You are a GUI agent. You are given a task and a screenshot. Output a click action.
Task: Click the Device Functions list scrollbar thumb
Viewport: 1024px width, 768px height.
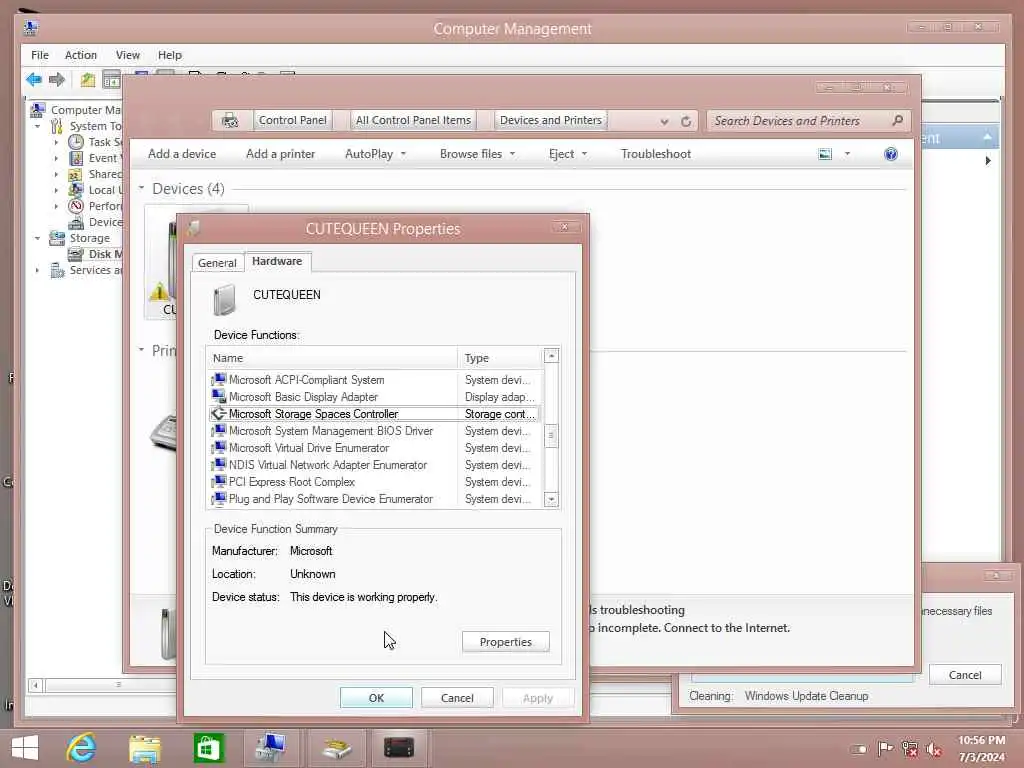point(551,435)
